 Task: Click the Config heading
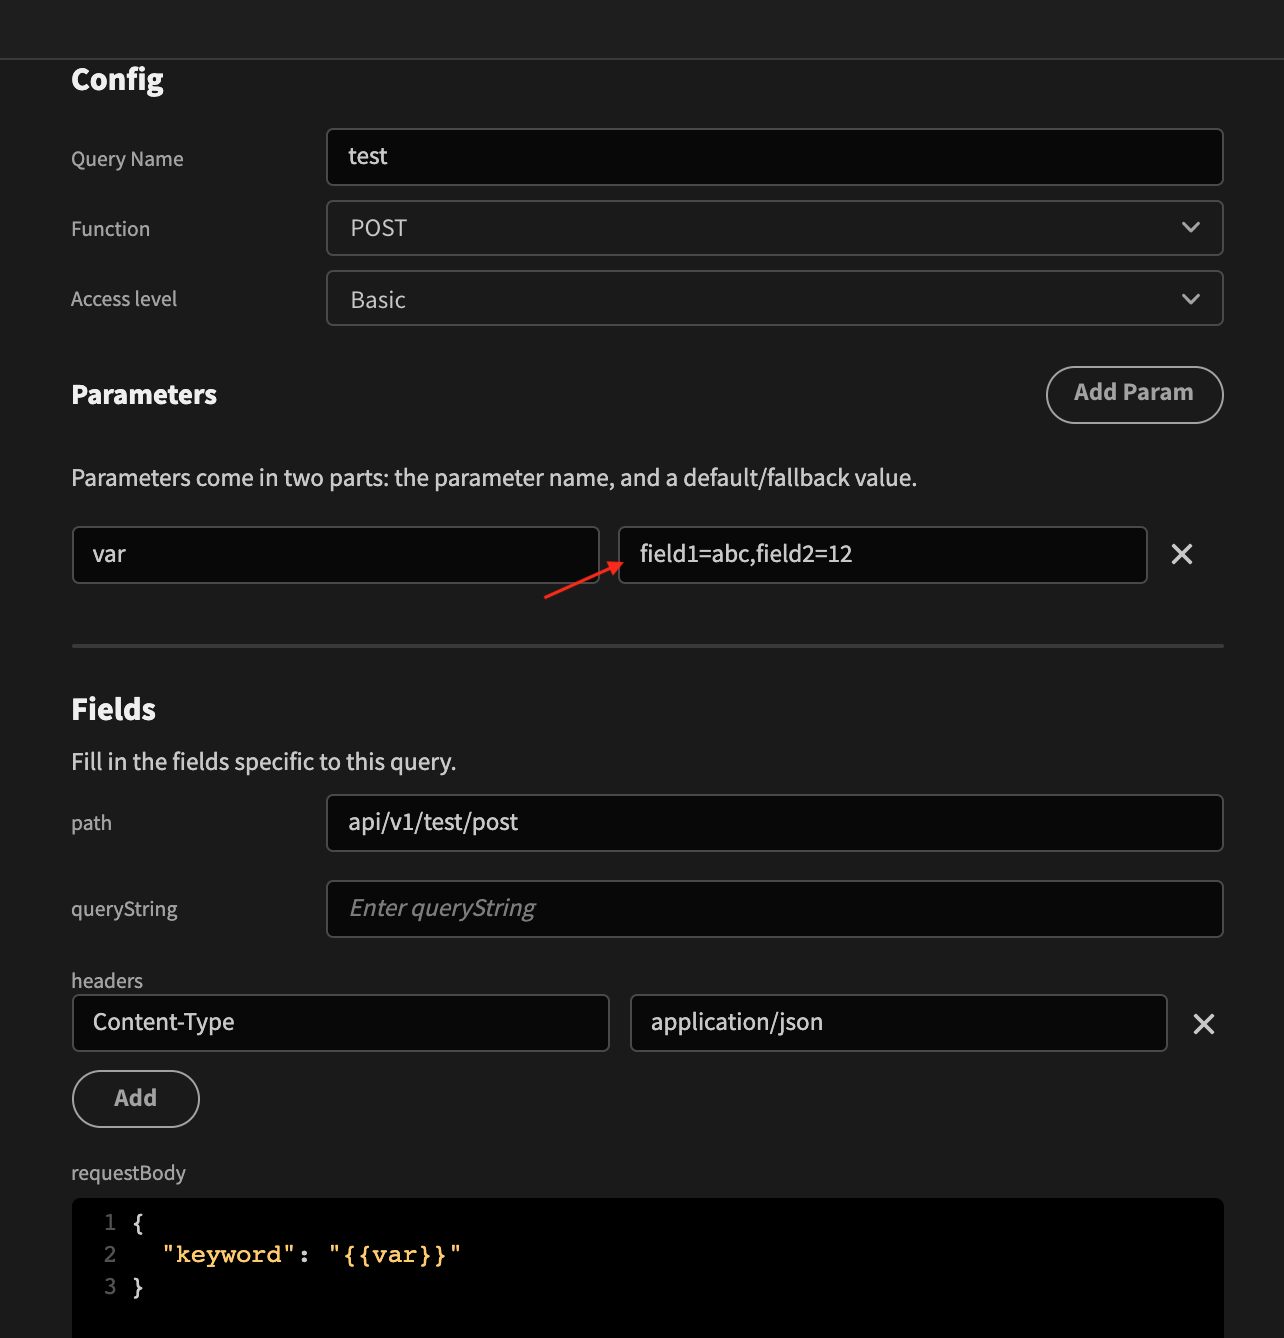tap(117, 79)
